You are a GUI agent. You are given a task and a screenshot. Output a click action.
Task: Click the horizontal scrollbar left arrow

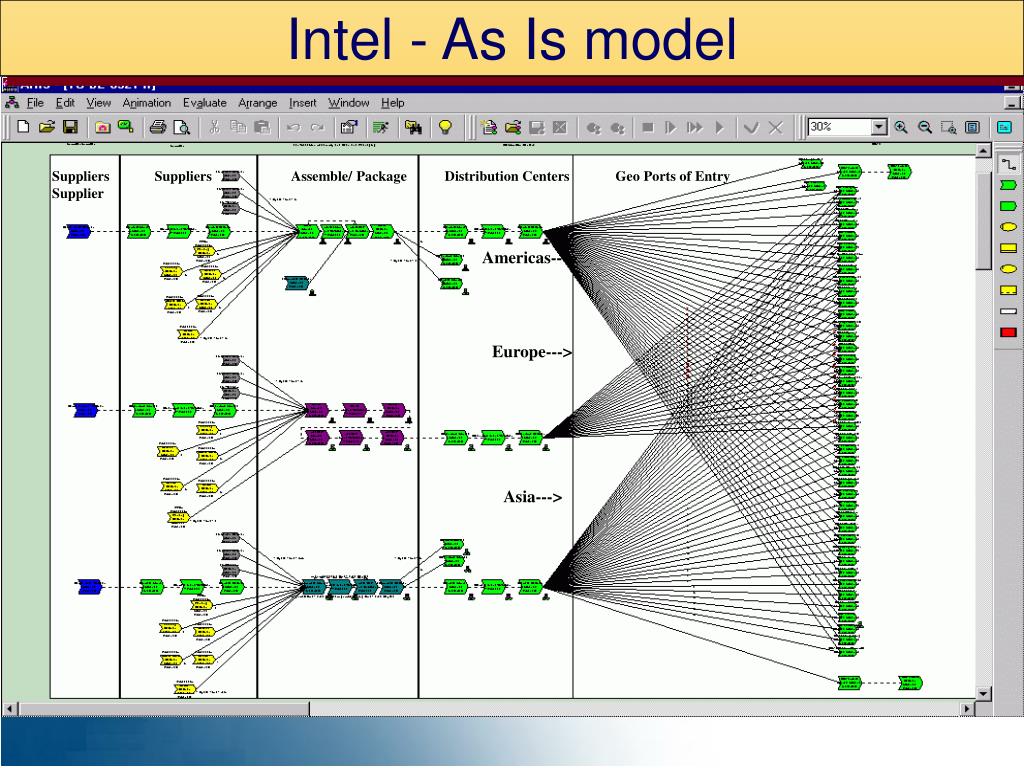coord(9,709)
